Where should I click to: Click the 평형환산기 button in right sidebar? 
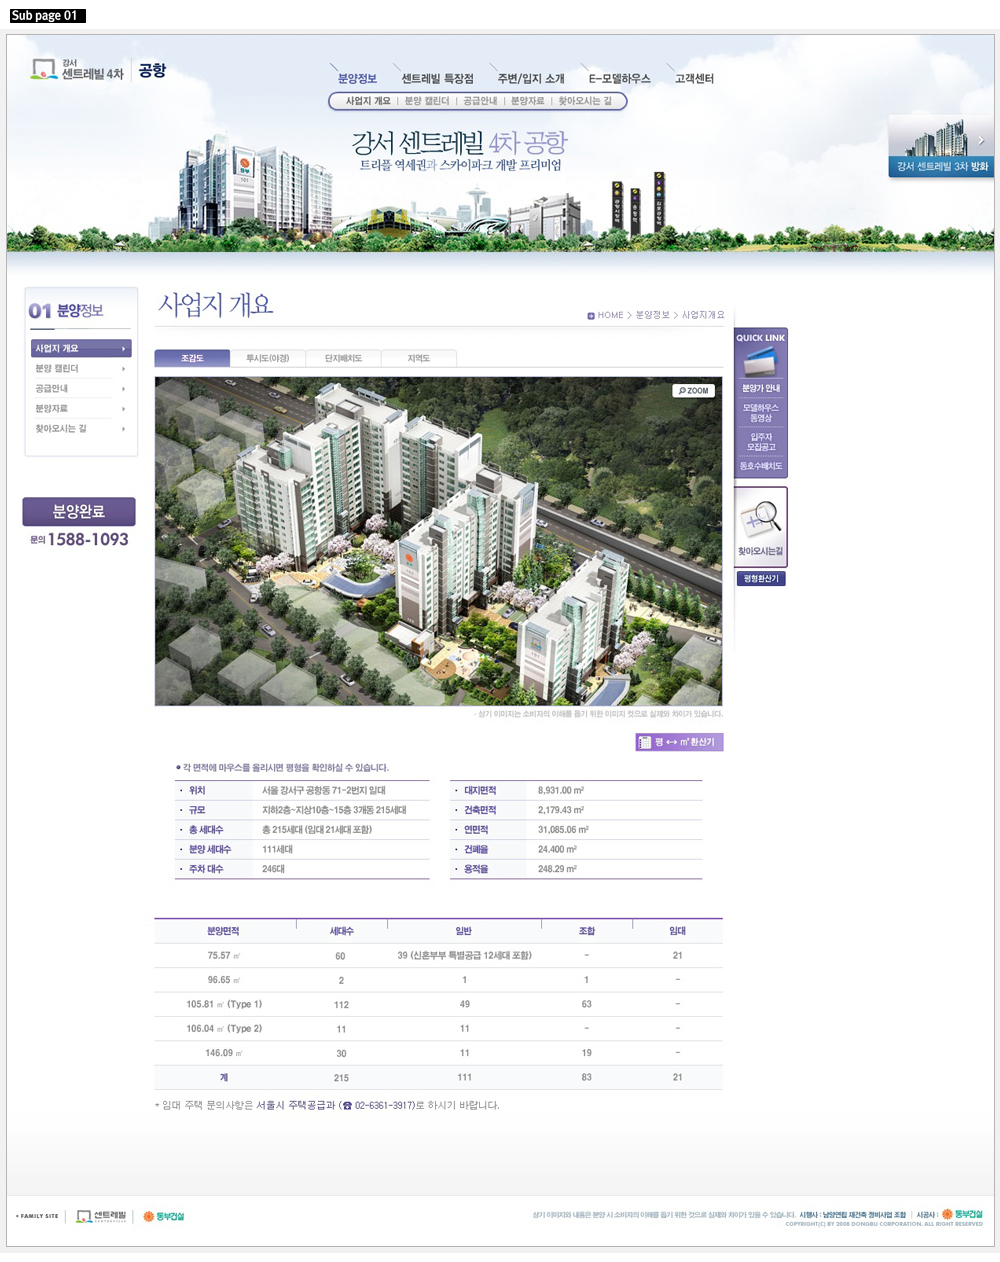(x=761, y=579)
